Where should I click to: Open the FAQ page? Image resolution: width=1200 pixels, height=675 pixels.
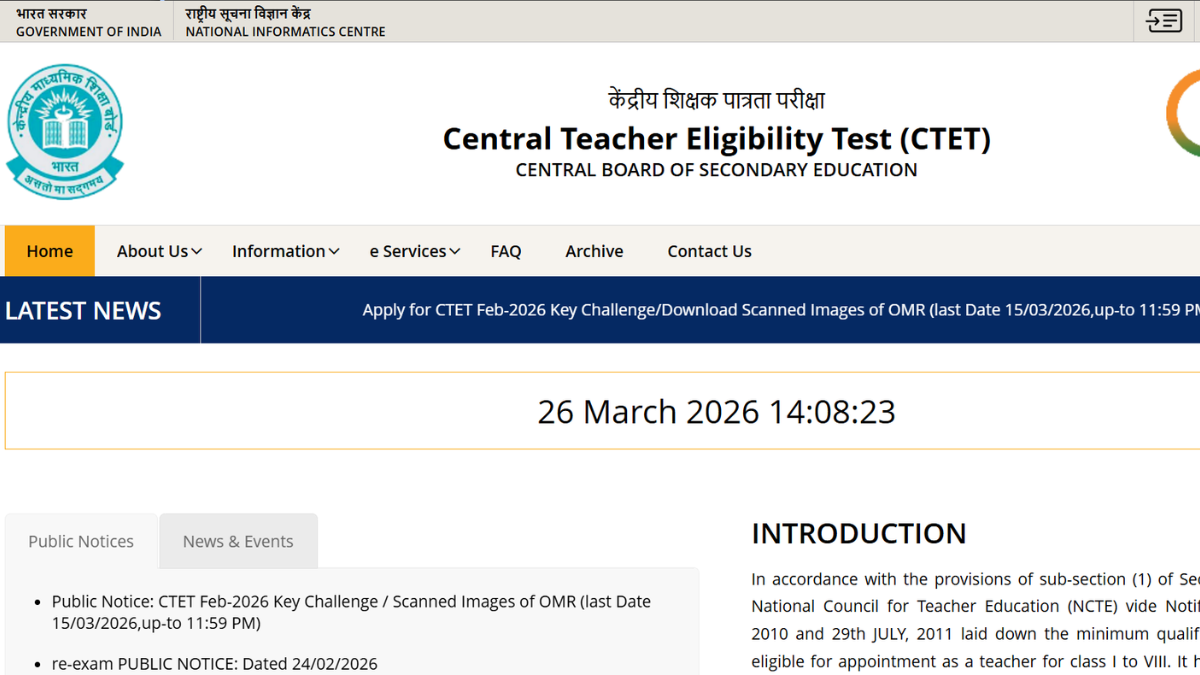(x=506, y=251)
